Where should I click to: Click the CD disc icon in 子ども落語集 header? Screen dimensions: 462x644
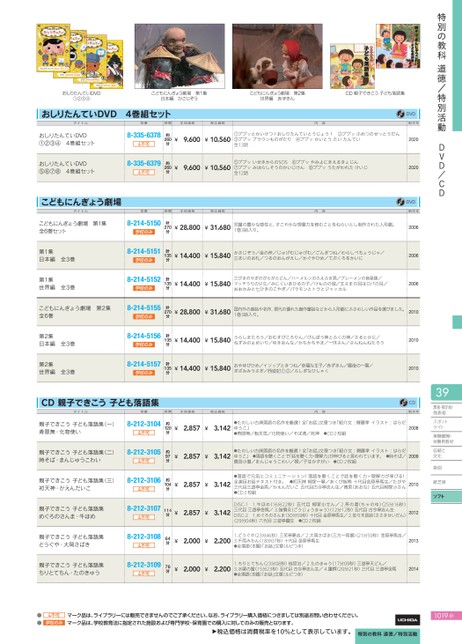coord(403,402)
